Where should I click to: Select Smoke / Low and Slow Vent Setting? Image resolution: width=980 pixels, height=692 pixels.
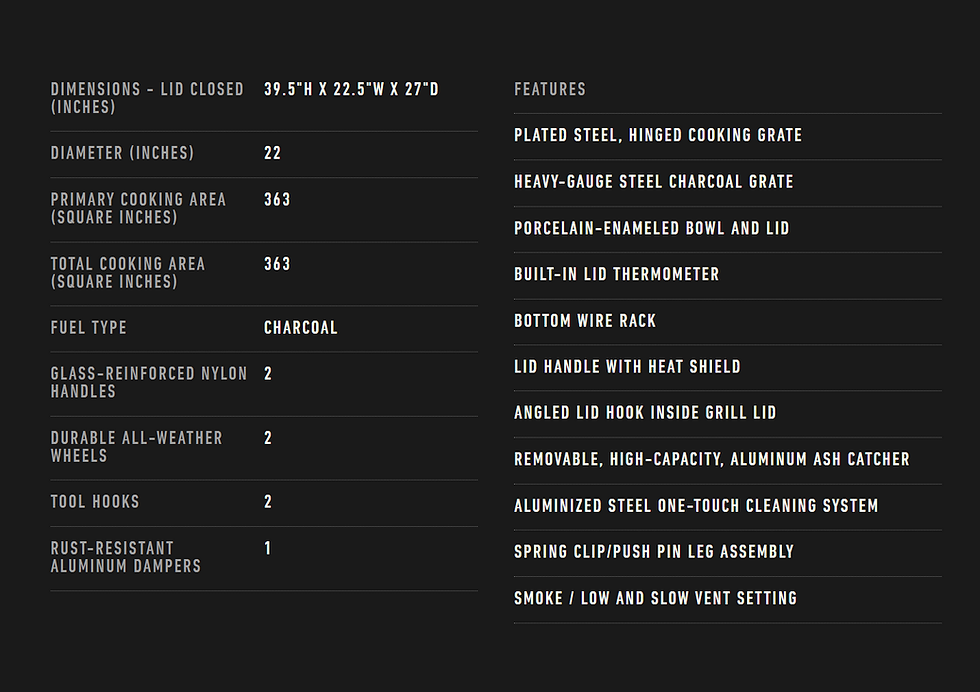click(x=655, y=598)
